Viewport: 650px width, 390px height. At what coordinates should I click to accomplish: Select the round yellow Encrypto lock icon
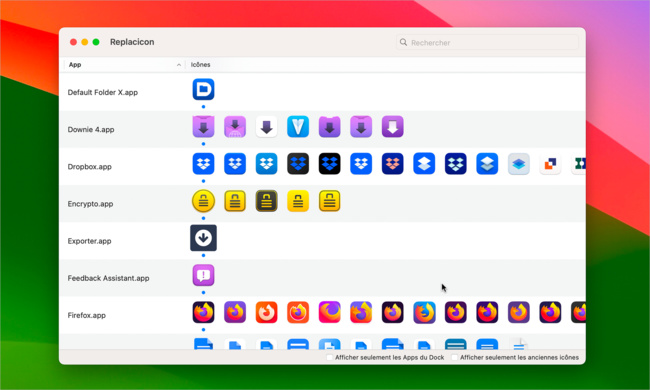click(203, 201)
